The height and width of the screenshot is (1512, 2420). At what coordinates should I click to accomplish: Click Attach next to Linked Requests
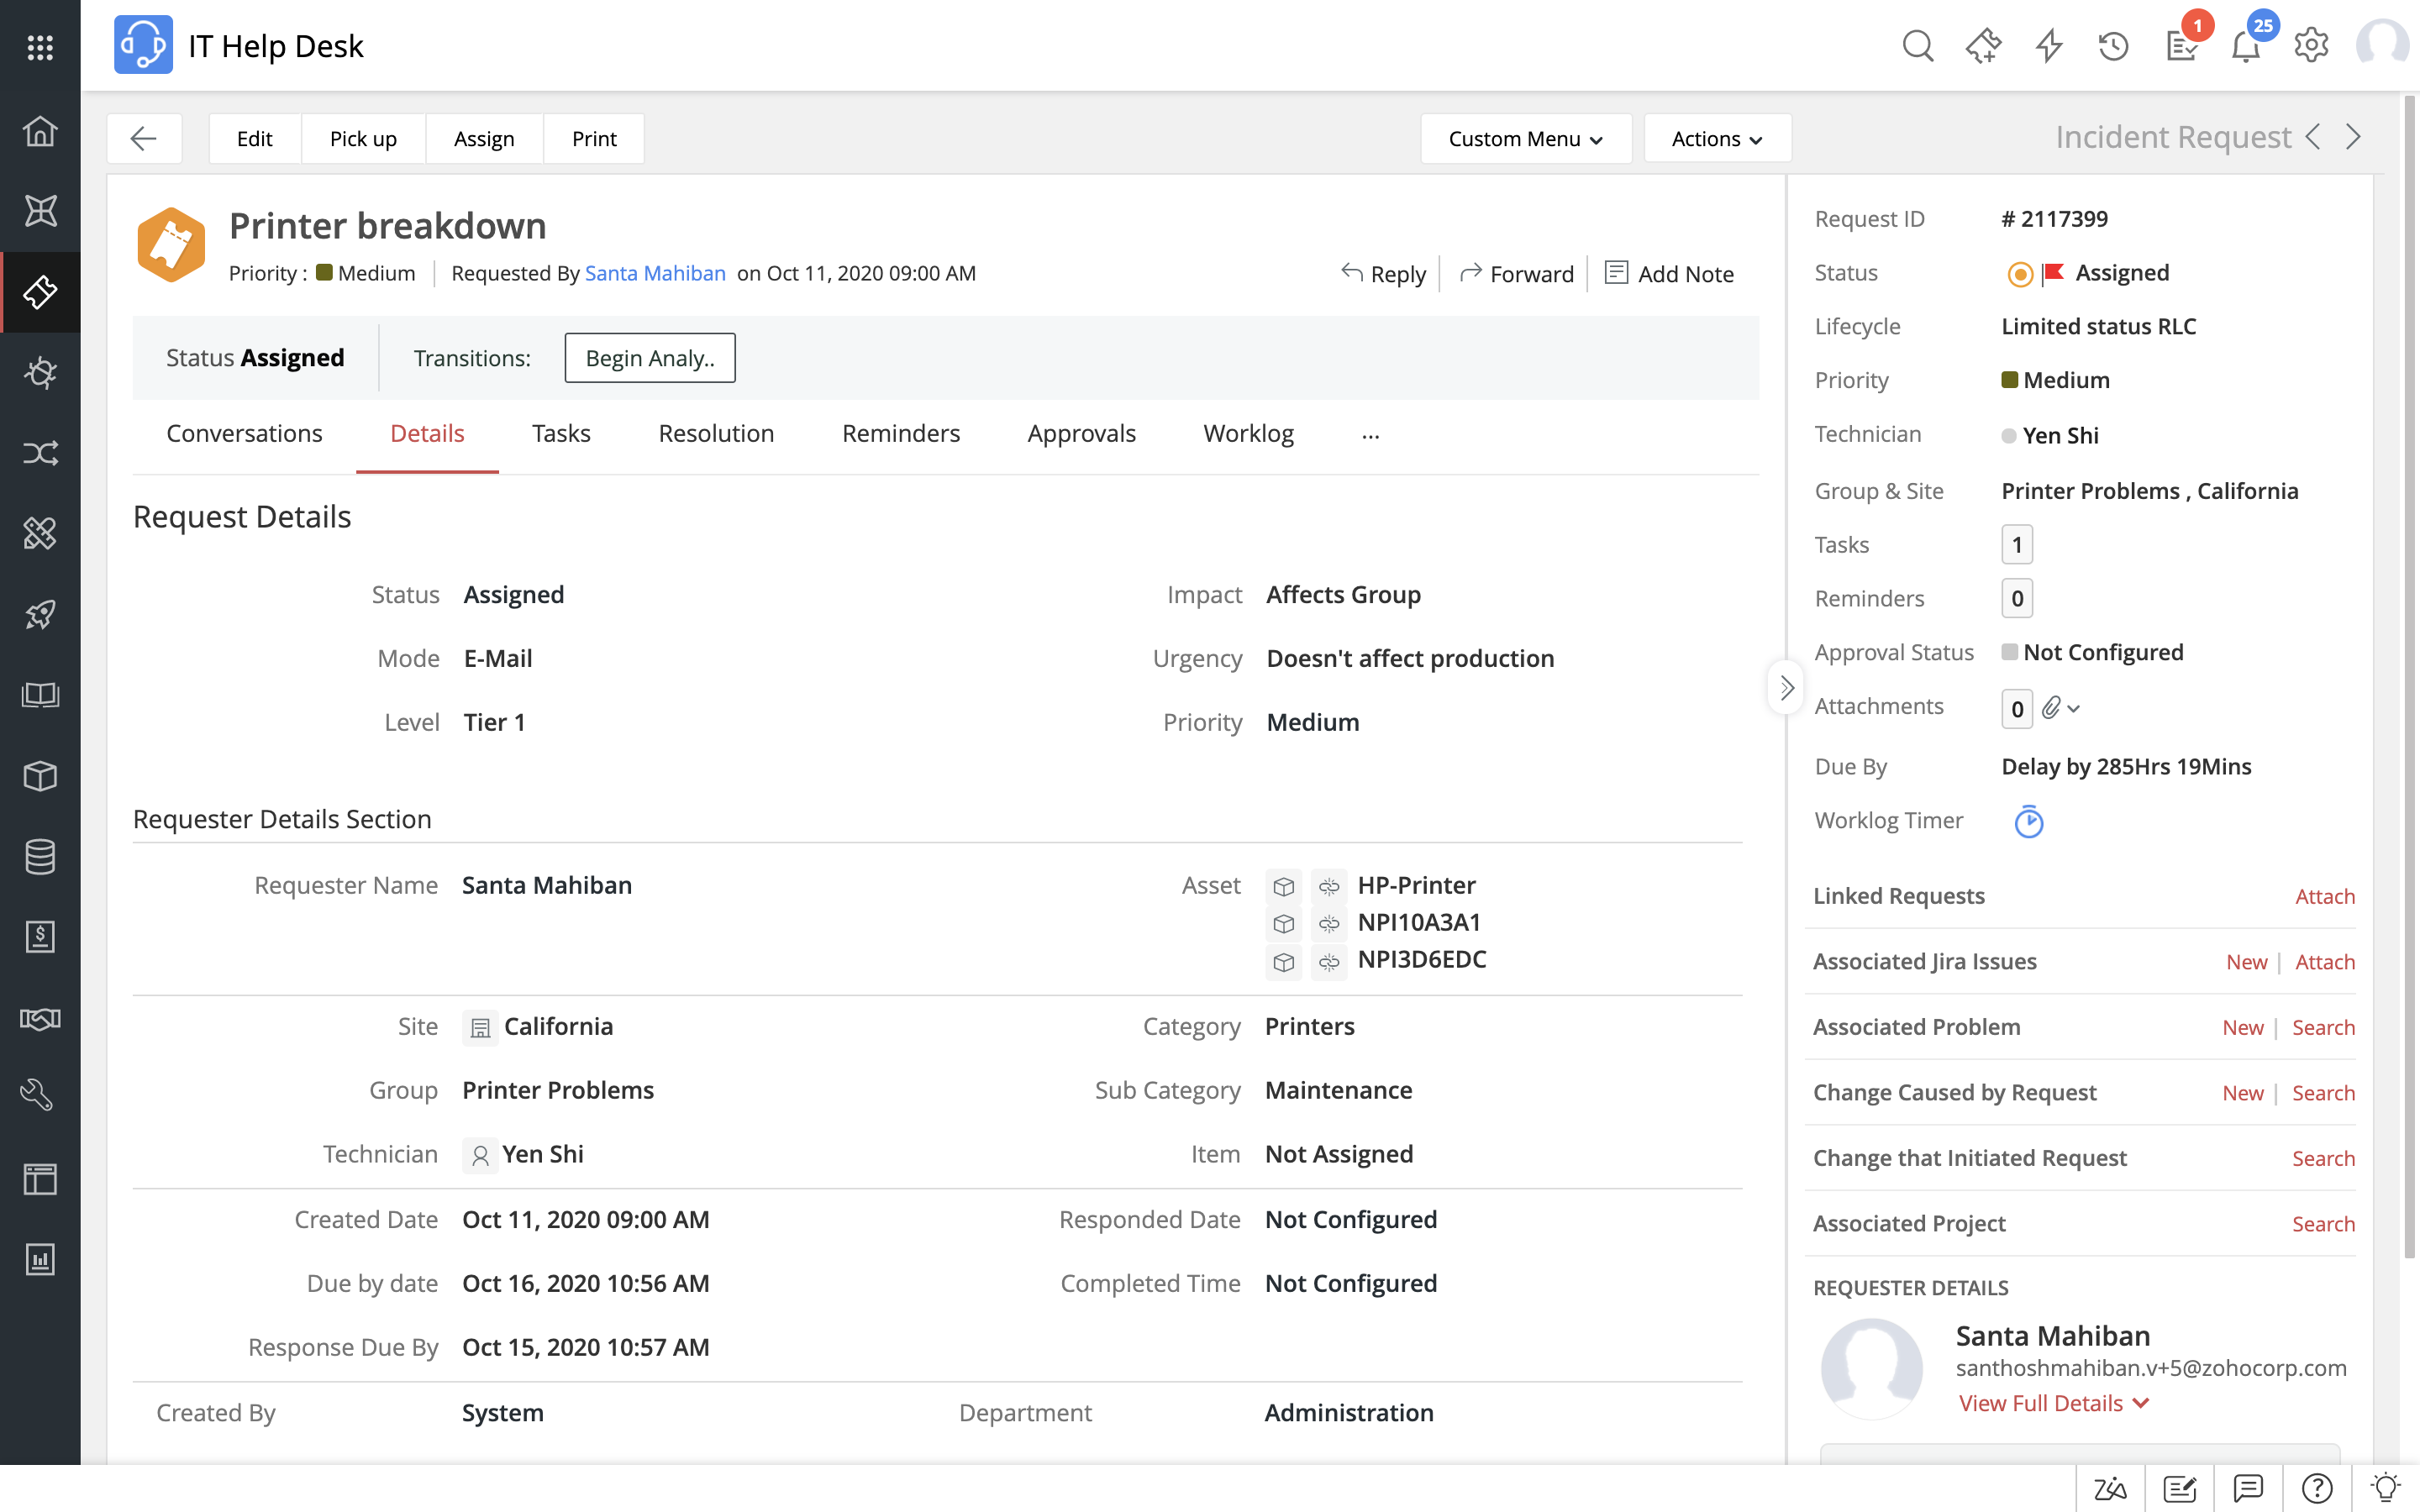2324,896
